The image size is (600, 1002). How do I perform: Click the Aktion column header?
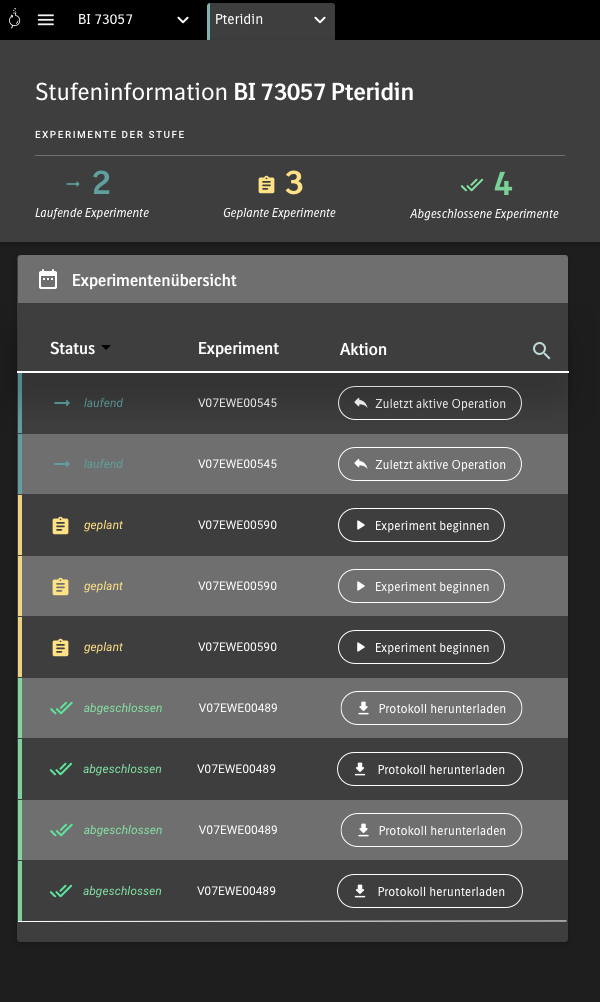point(363,349)
